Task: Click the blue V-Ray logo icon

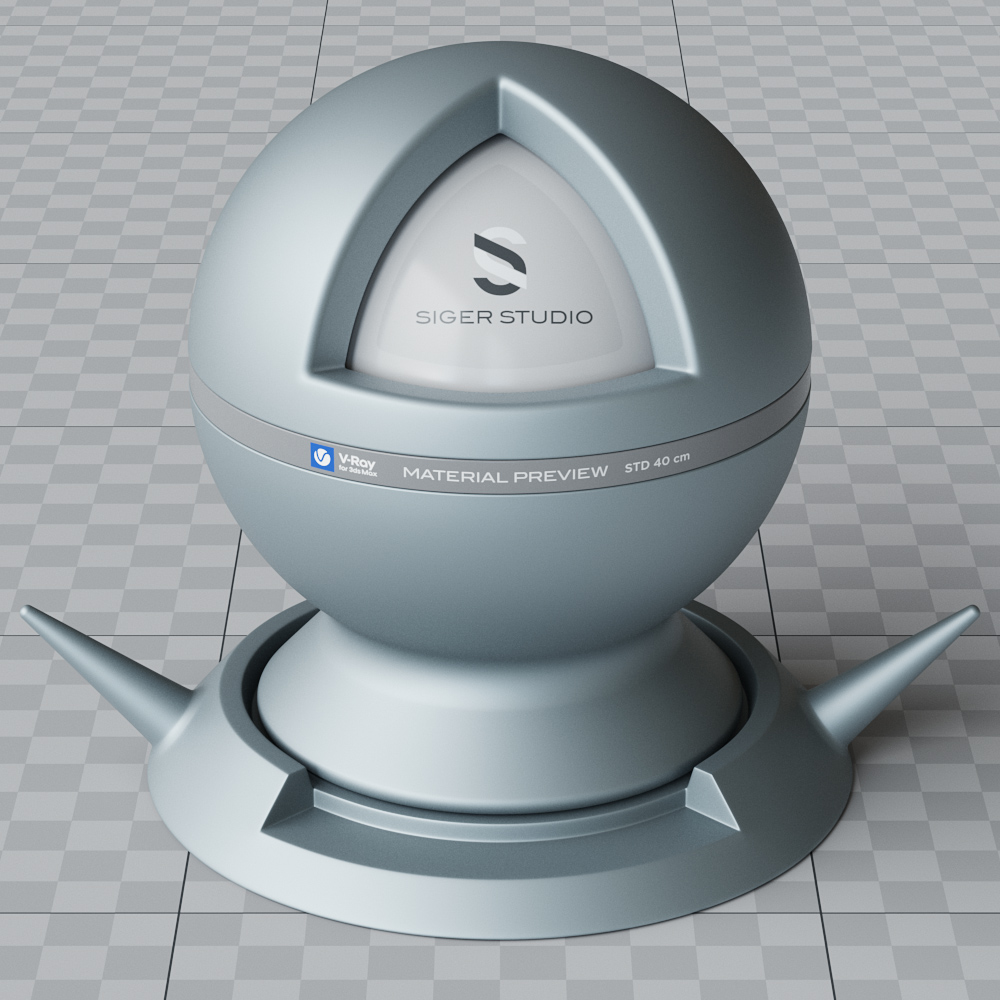Action: [x=322, y=457]
